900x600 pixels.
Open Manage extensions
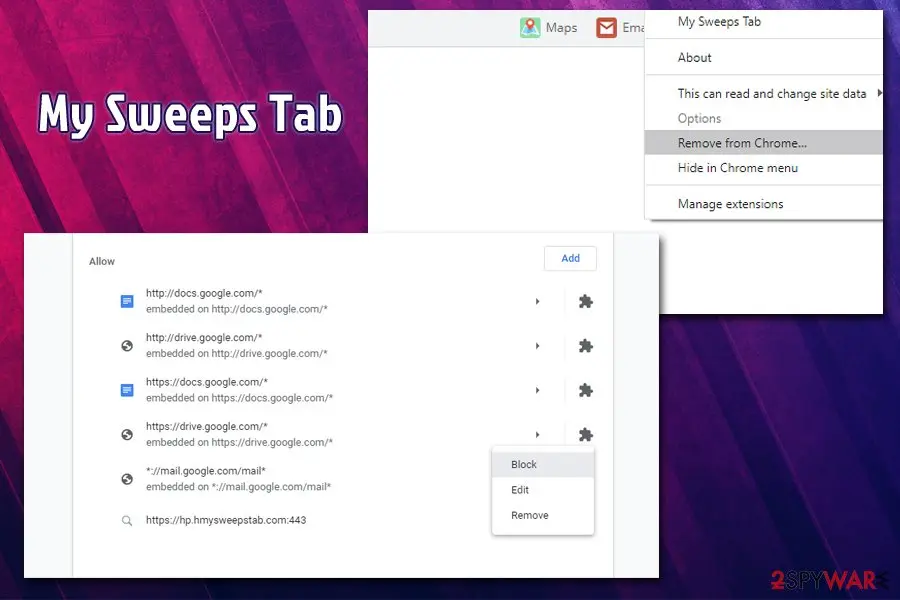(x=763, y=204)
